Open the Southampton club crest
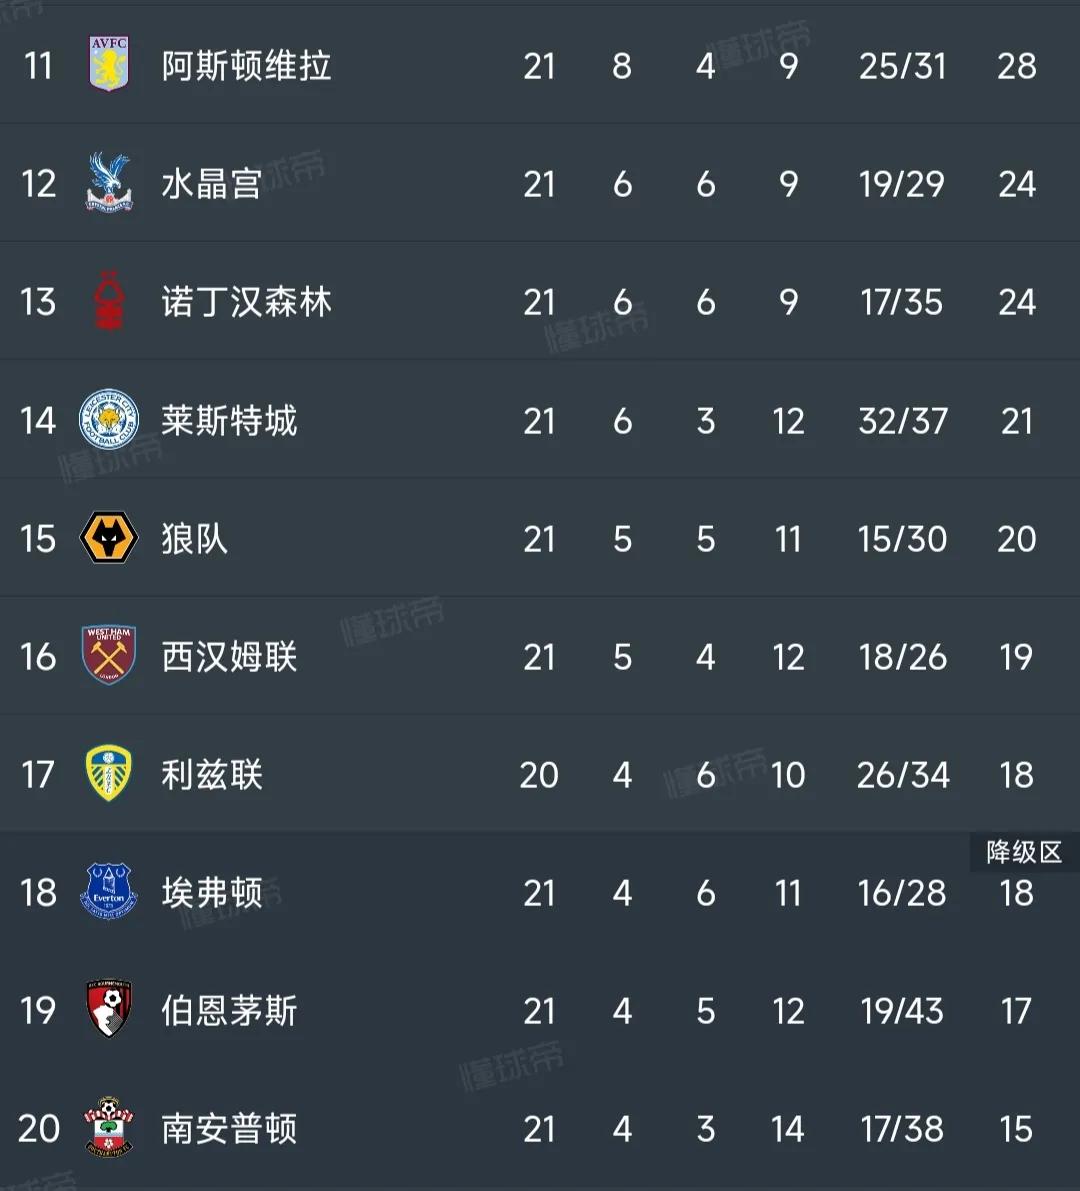This screenshot has width=1080, height=1191. pyautogui.click(x=108, y=1128)
